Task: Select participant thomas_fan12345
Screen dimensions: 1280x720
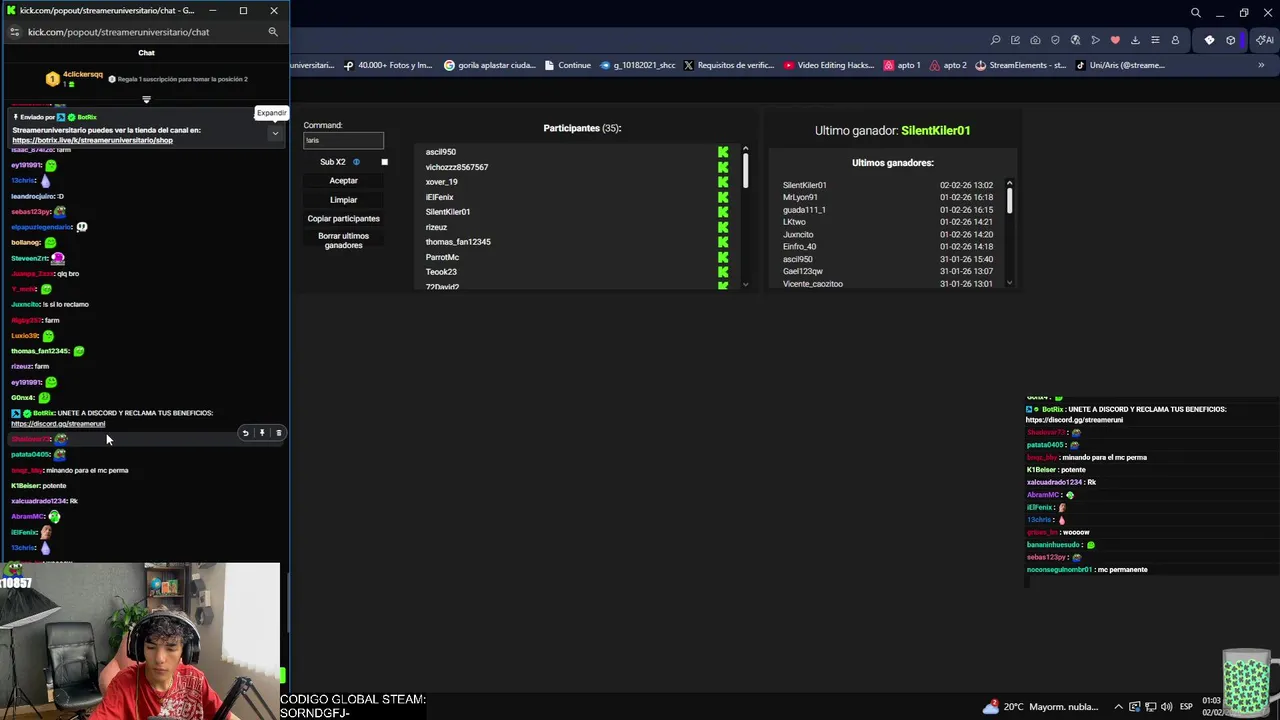Action: 458,242
